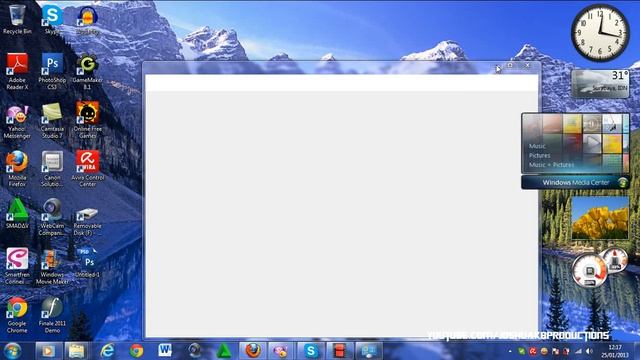Open the Finale 2011 Demo desktop shortcut
This screenshot has width=640, height=360.
(52, 315)
